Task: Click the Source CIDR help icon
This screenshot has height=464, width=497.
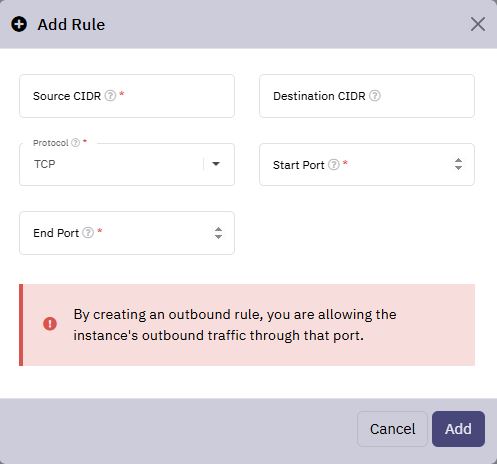Action: (110, 96)
